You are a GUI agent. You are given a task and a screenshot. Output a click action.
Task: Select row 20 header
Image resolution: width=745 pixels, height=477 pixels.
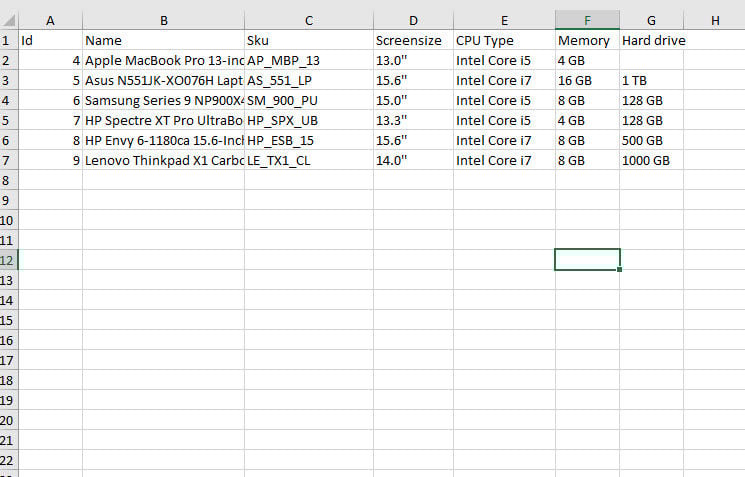pos(9,420)
